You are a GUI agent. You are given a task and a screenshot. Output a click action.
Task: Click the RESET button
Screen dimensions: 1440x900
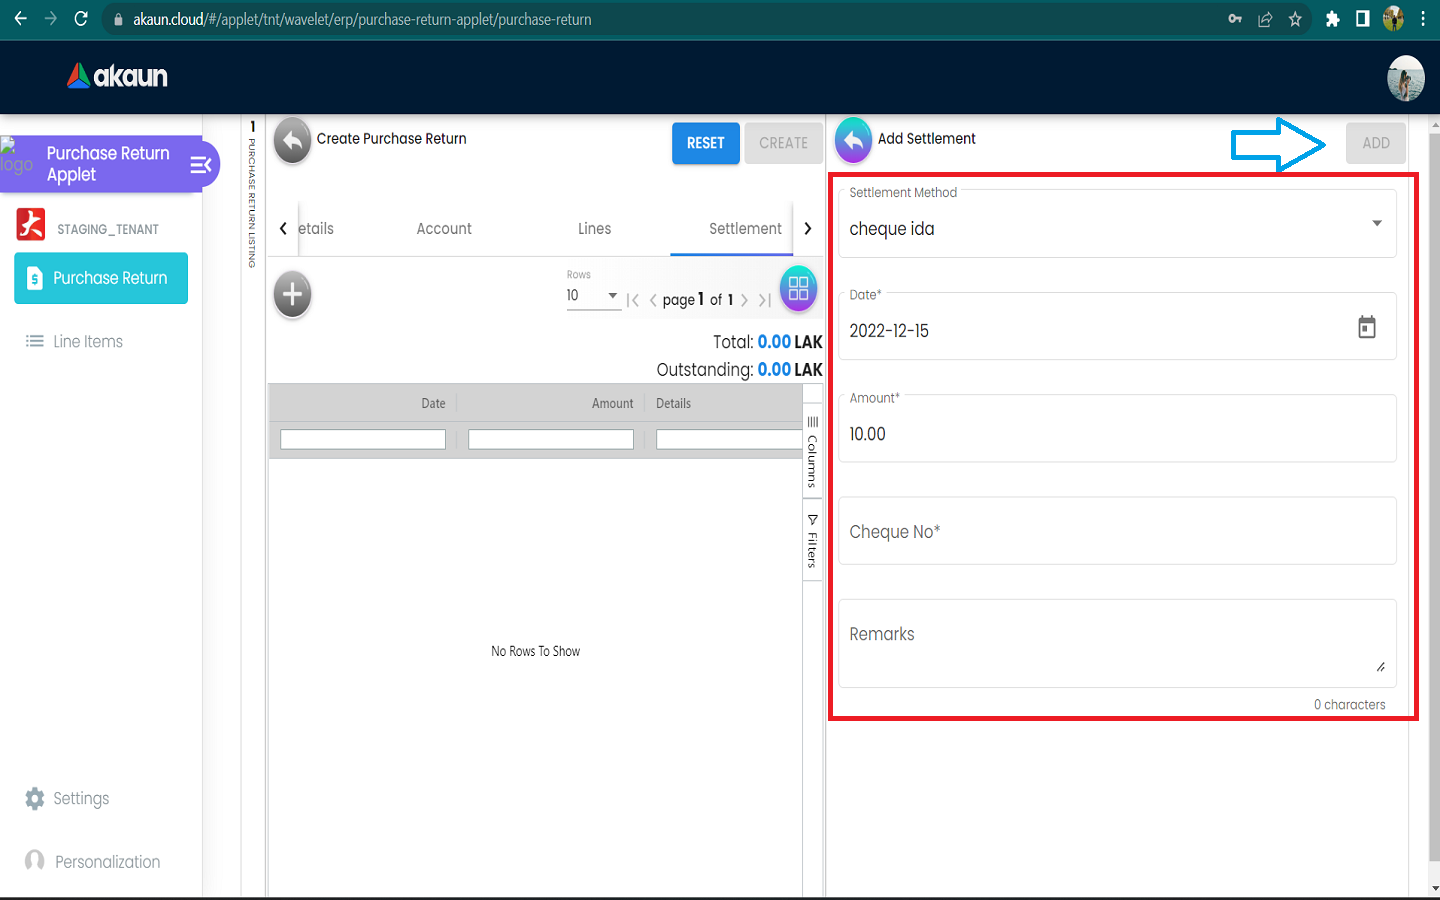tap(705, 143)
